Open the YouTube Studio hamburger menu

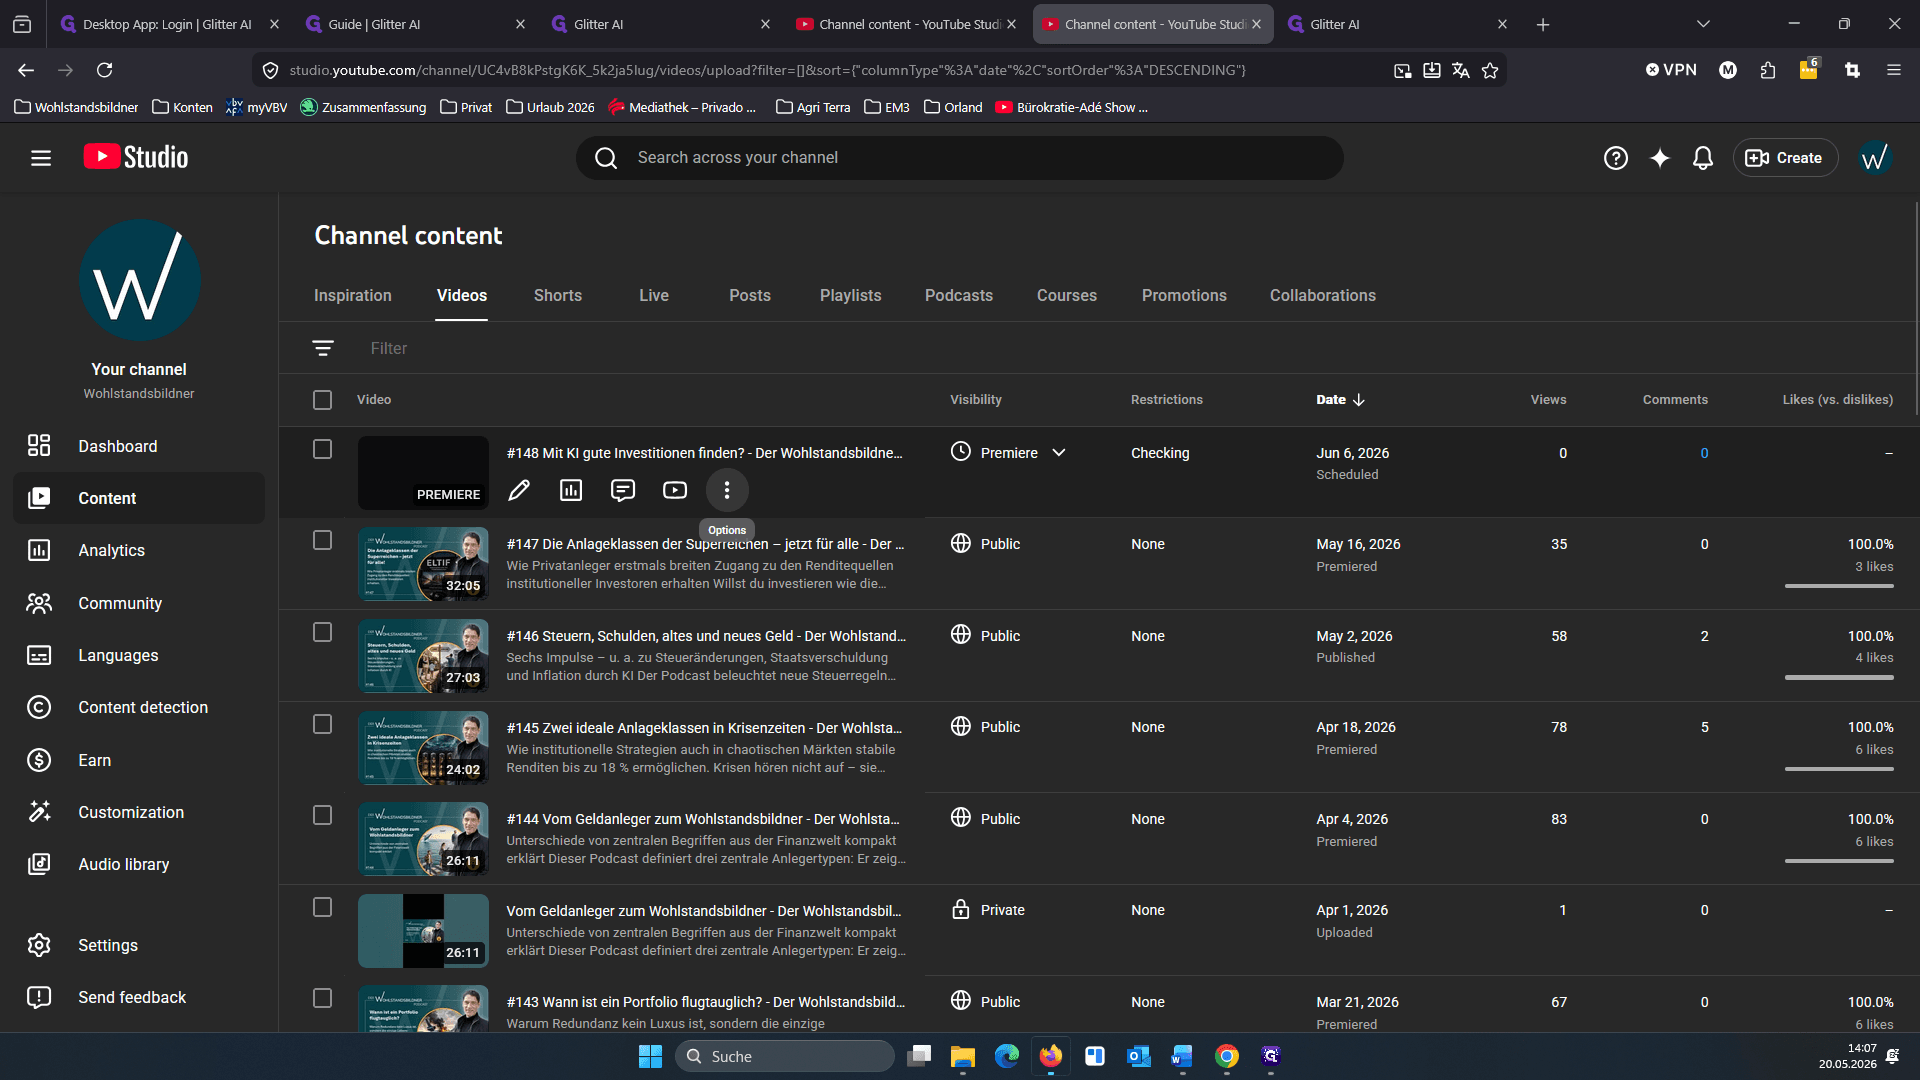point(41,158)
